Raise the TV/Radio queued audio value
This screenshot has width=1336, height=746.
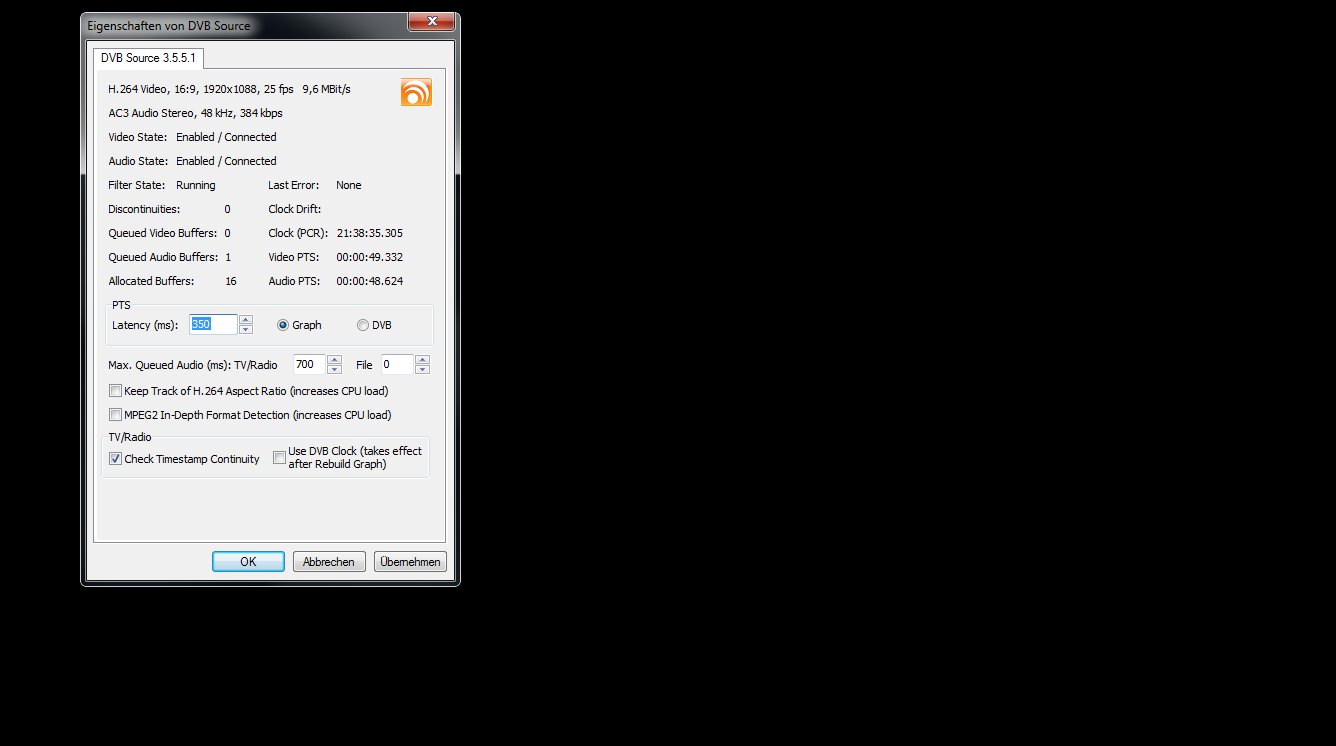click(335, 360)
